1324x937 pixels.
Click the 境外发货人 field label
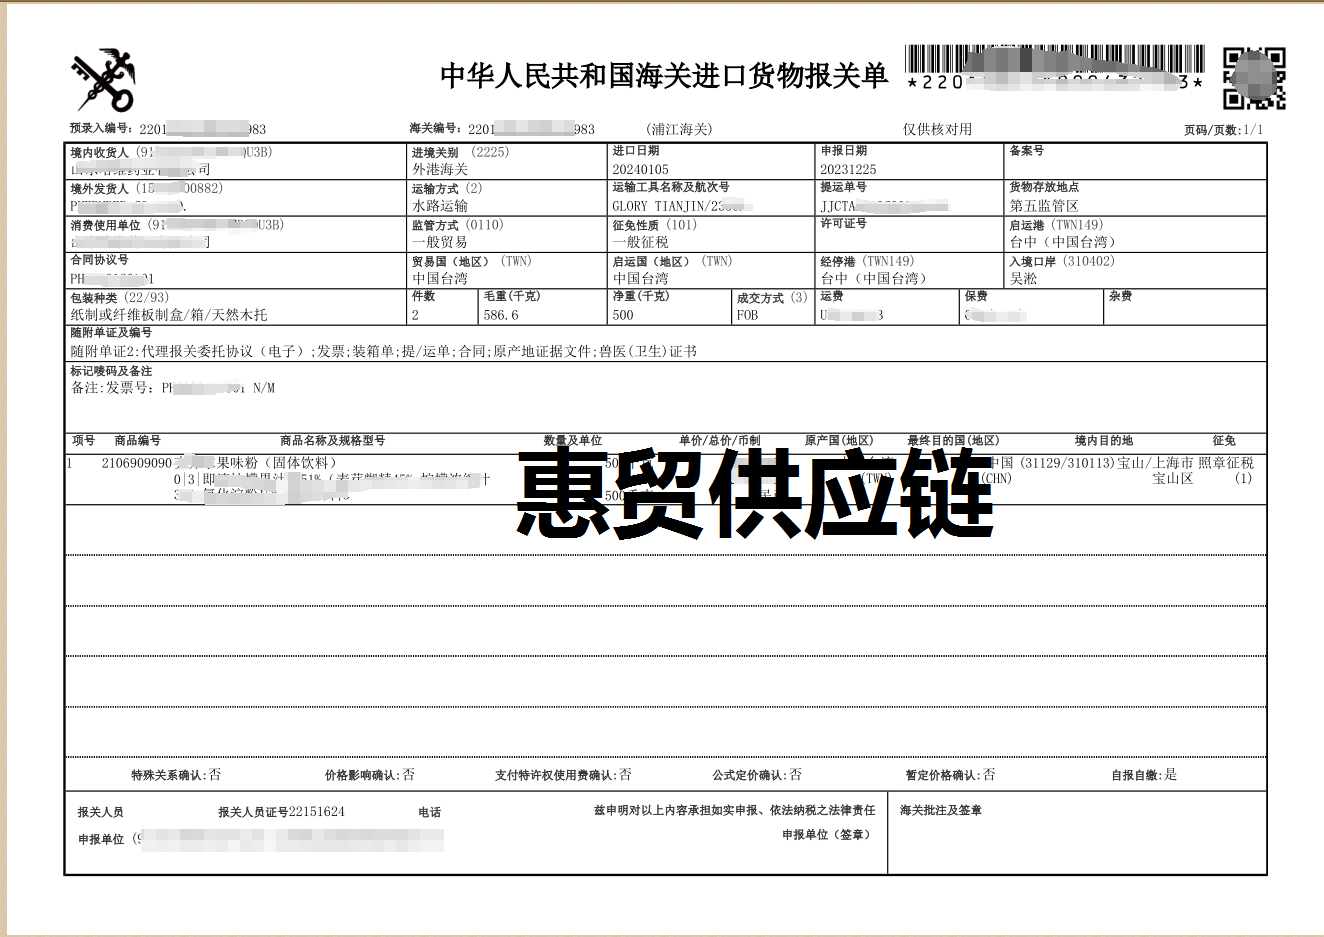[99, 188]
